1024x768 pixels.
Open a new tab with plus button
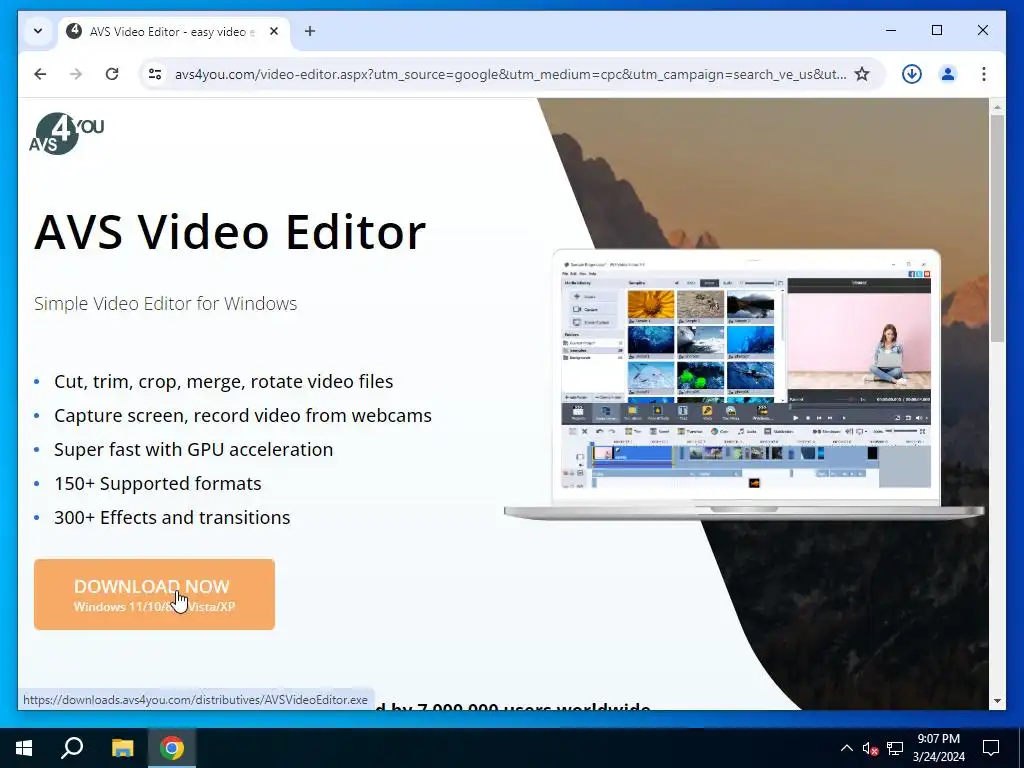(310, 31)
